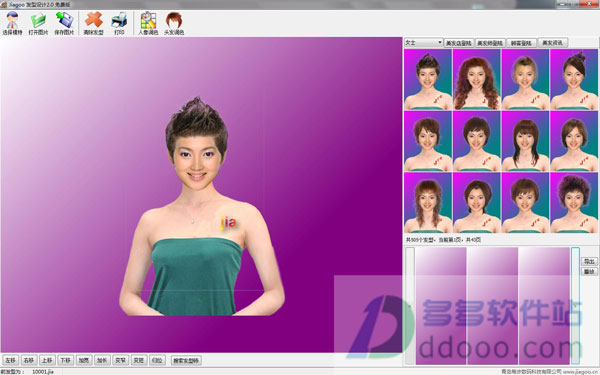Move the hair left with the 左移 button
Viewport: 600px width, 375px height.
pos(10,360)
